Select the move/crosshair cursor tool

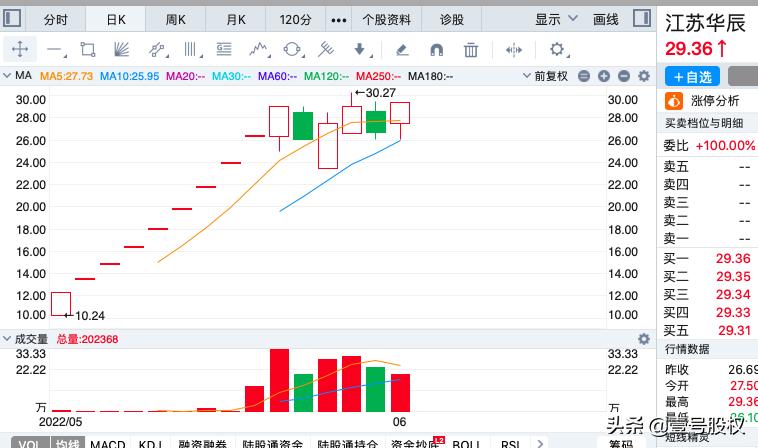click(x=20, y=49)
